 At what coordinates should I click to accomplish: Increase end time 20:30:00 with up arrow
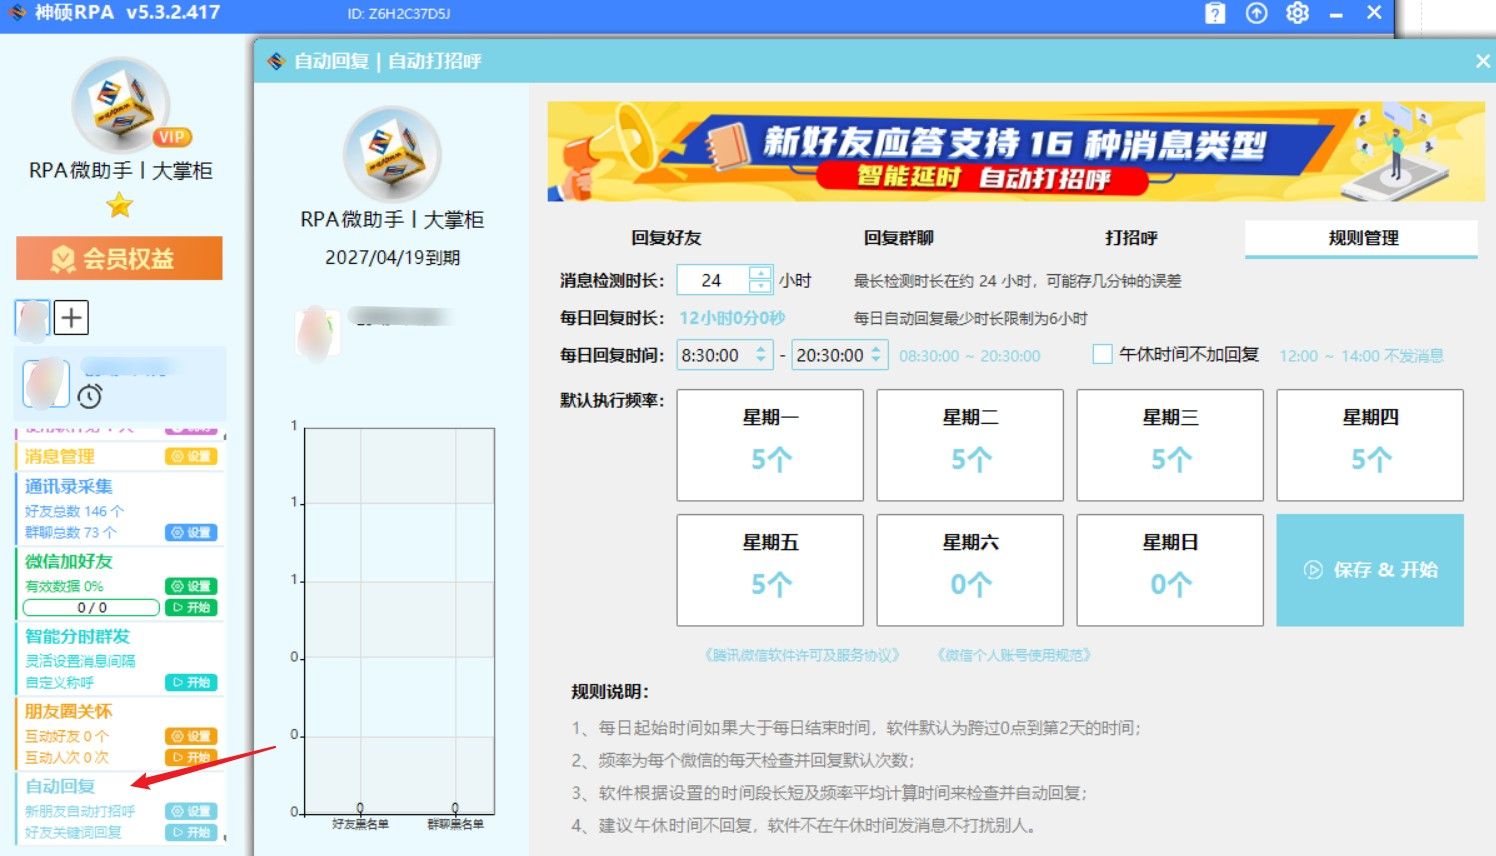click(876, 349)
